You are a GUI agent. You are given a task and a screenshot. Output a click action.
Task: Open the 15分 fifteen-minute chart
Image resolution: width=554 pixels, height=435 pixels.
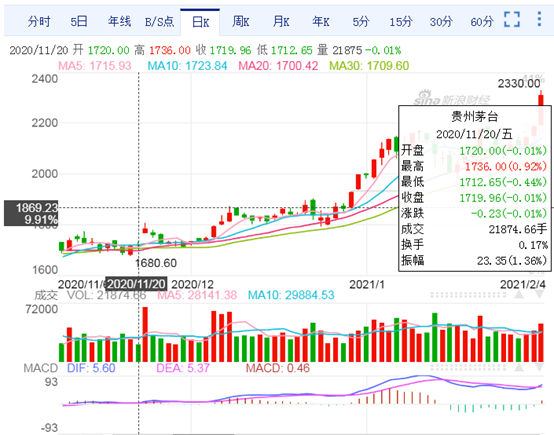pyautogui.click(x=401, y=22)
